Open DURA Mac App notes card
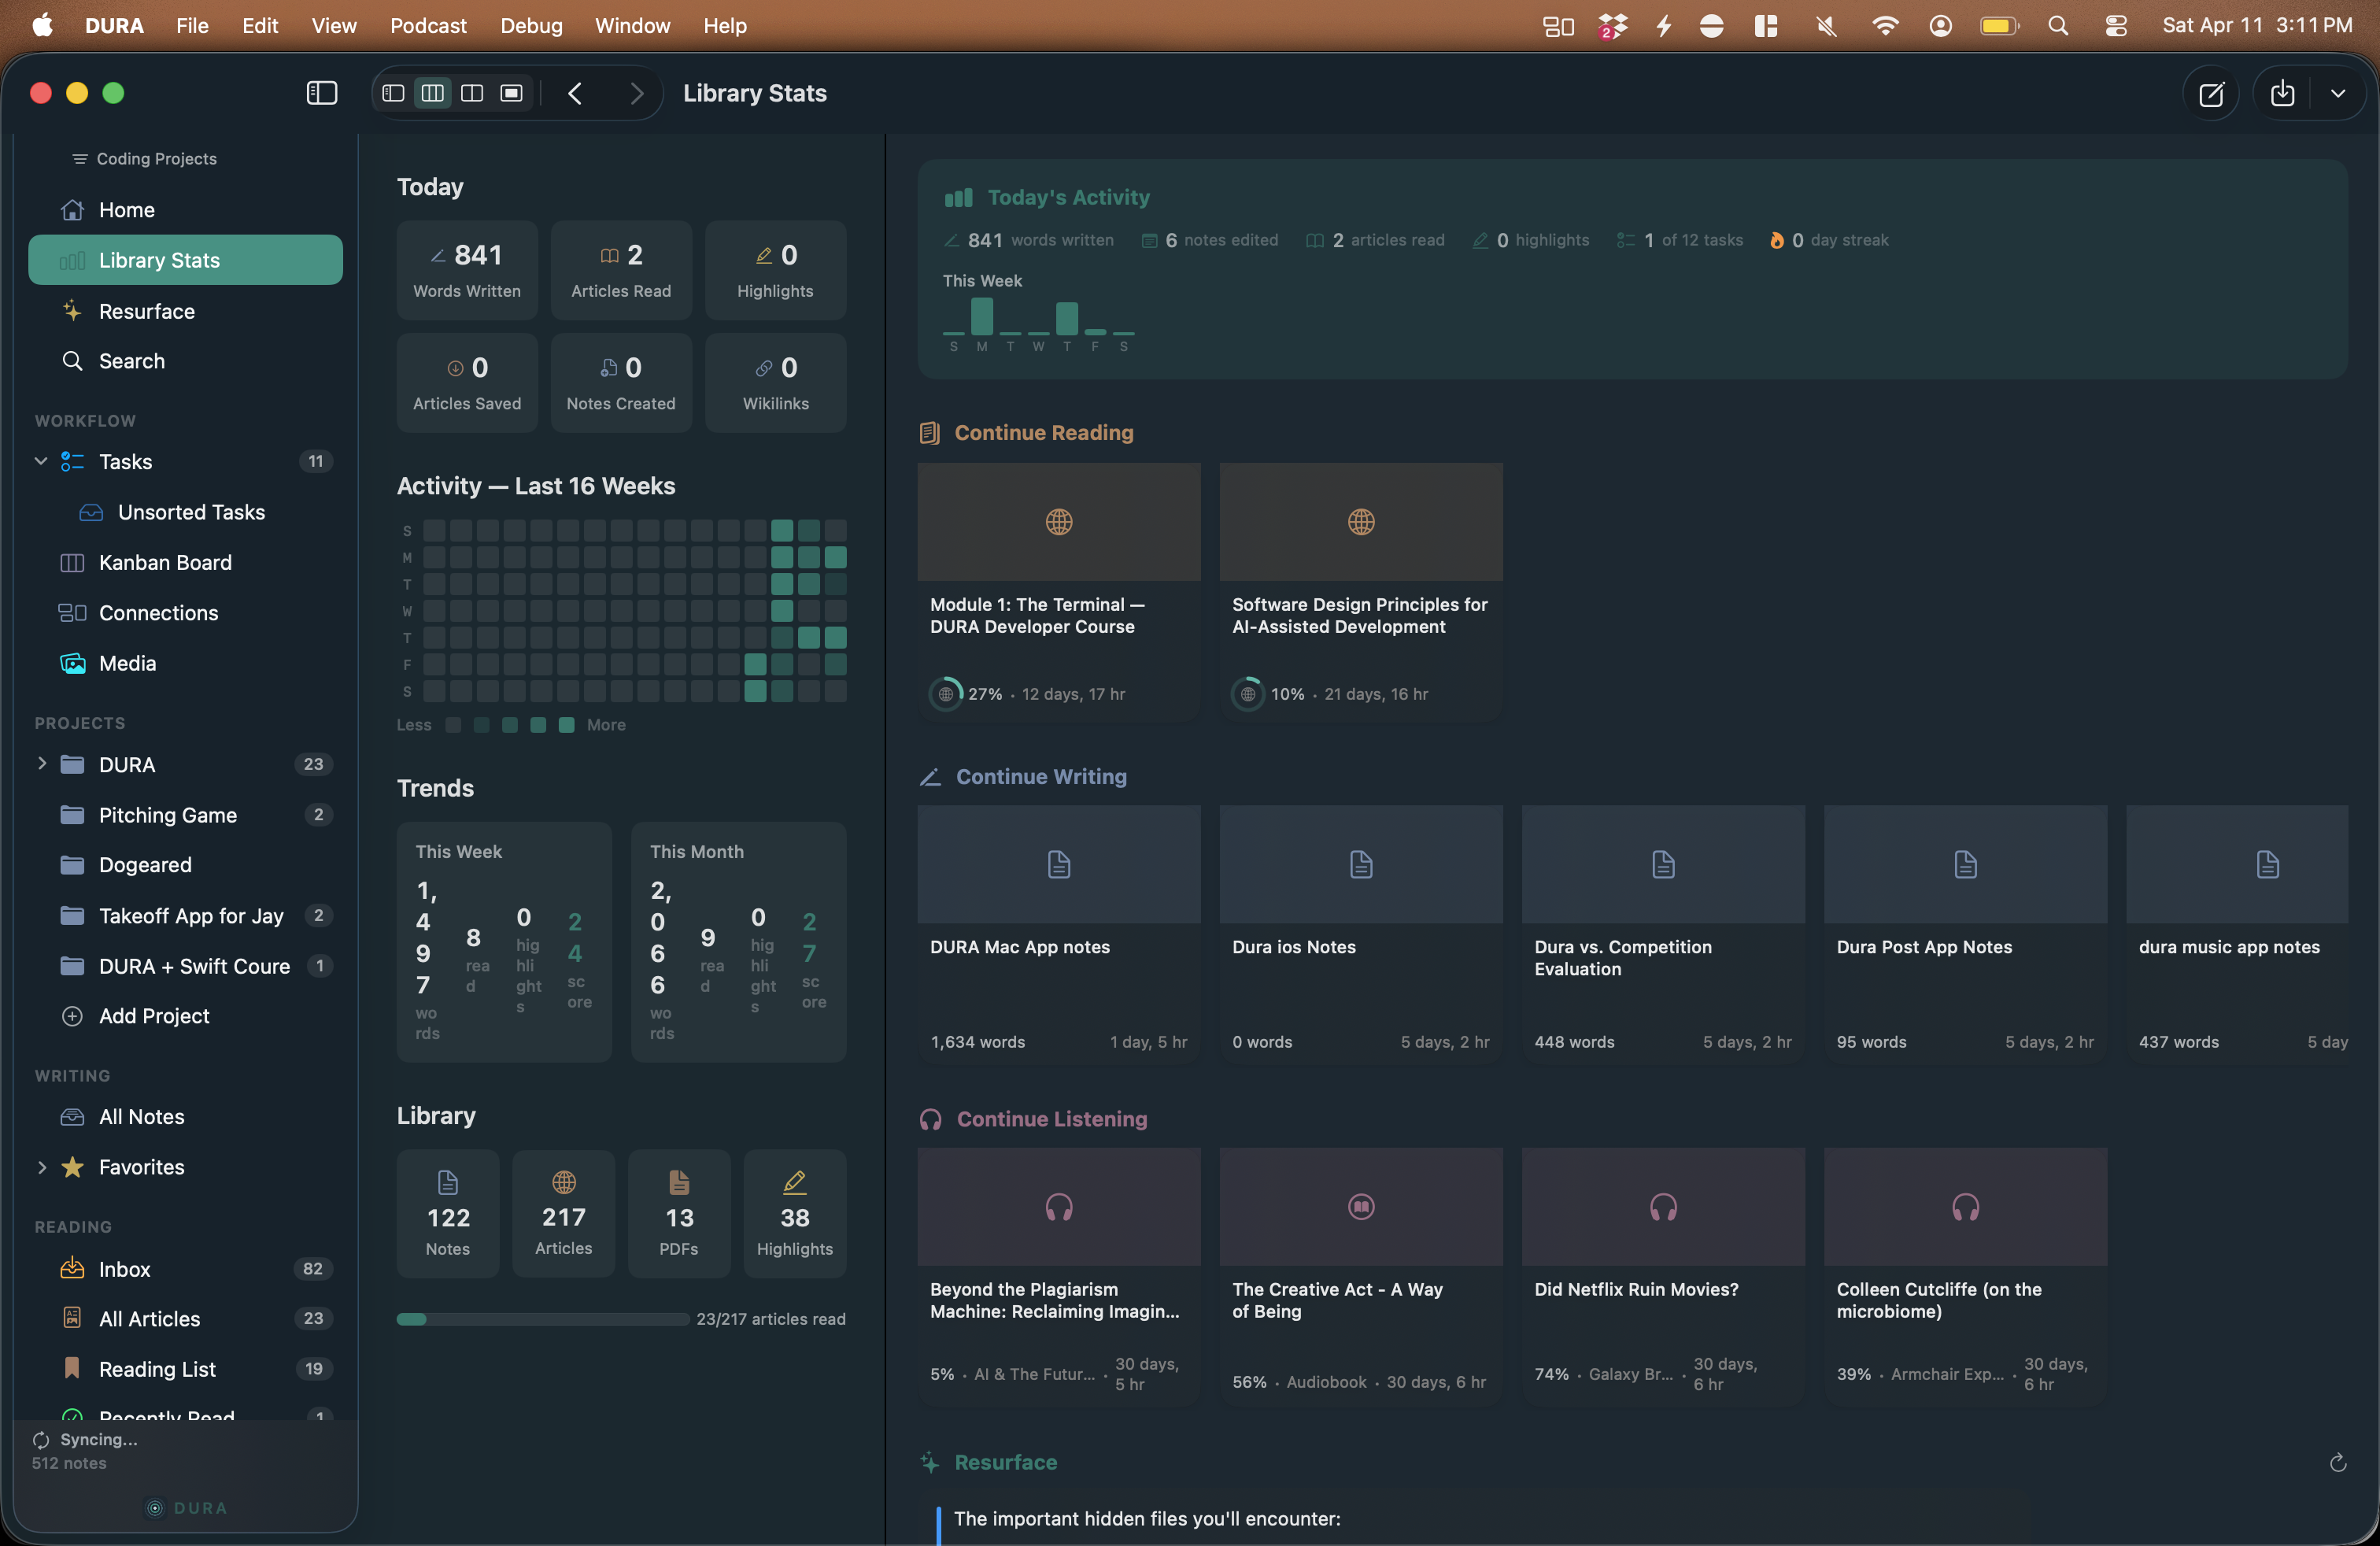The width and height of the screenshot is (2380, 1546). (x=1059, y=934)
